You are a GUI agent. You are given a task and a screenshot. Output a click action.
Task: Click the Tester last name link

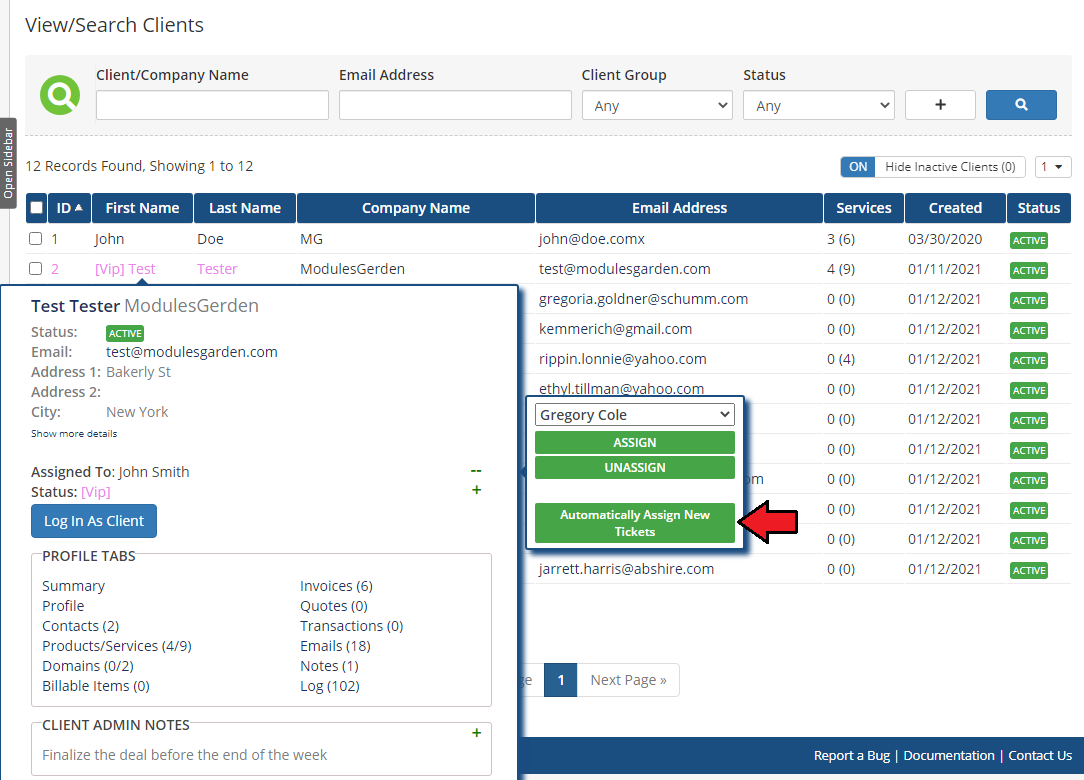217,269
